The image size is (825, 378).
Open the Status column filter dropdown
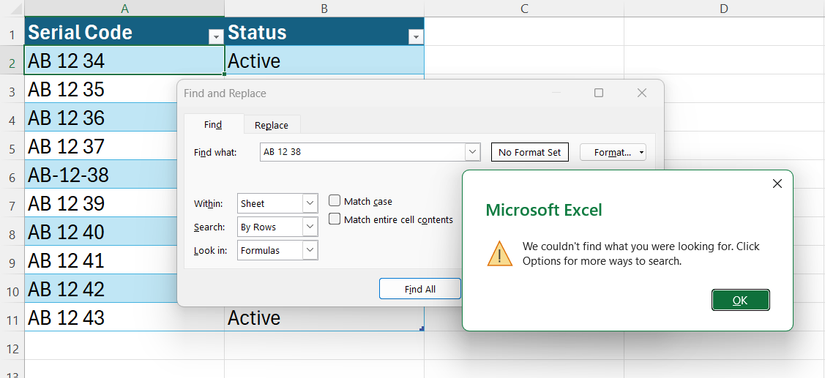tap(416, 37)
